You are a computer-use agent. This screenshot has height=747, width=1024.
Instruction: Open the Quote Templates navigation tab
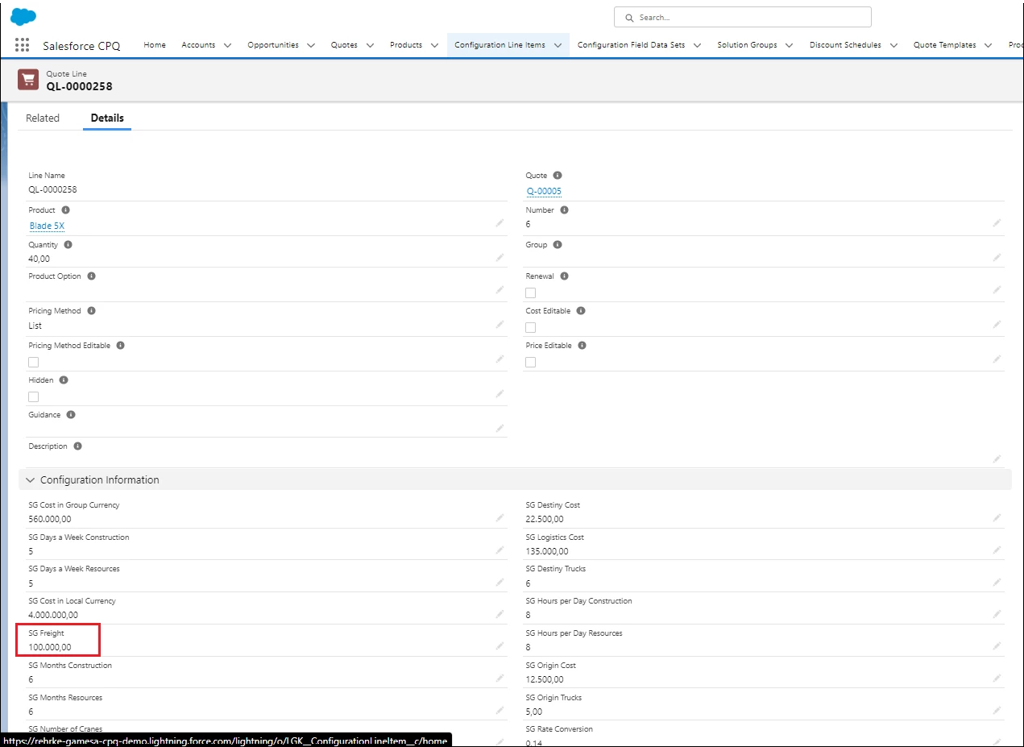pos(944,45)
